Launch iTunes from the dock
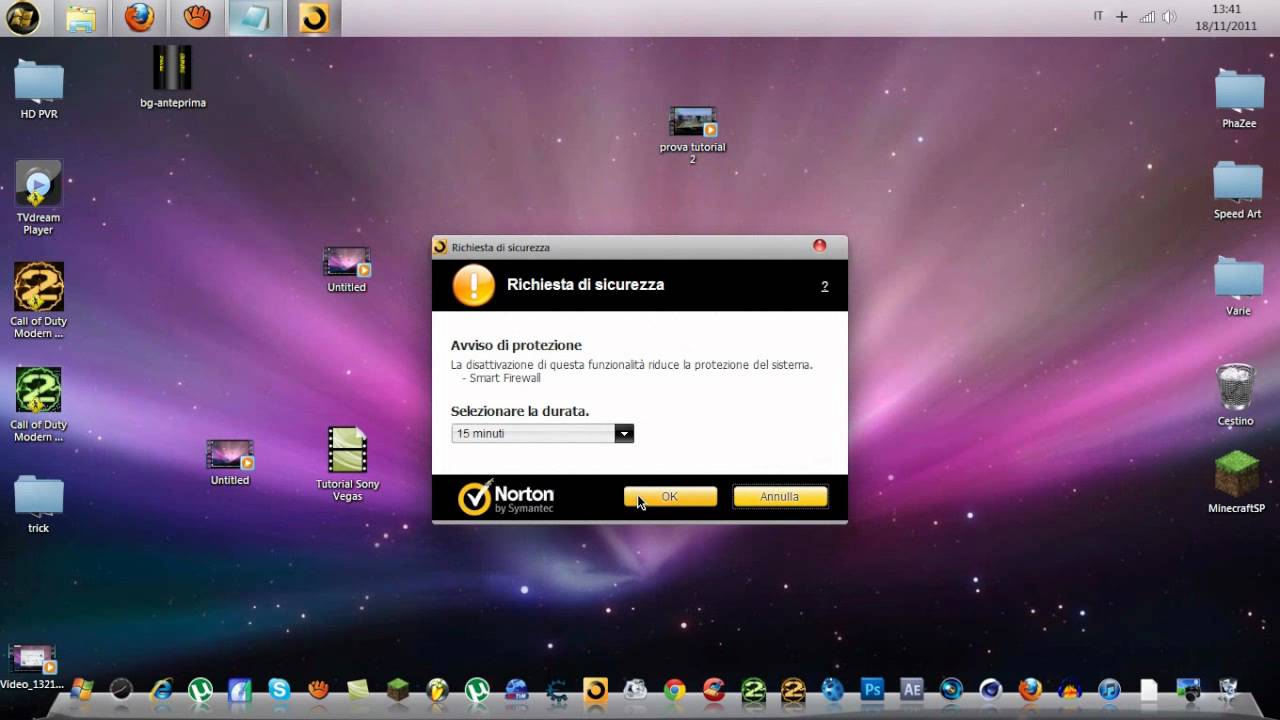 (x=1109, y=689)
